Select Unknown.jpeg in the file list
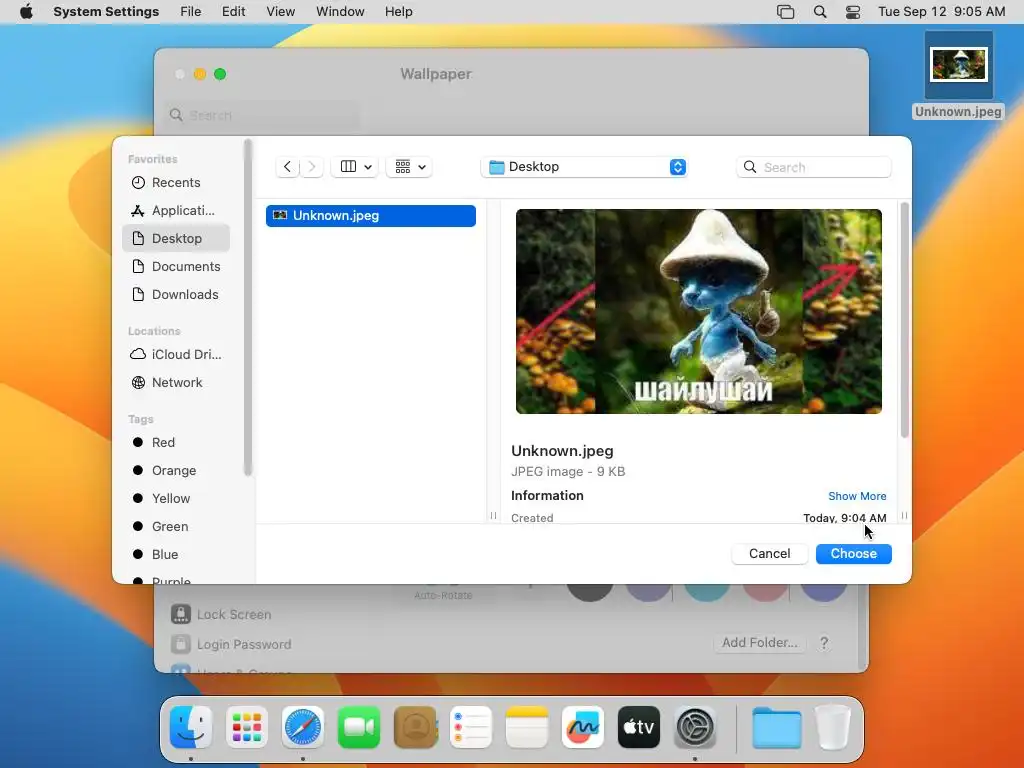The height and width of the screenshot is (768, 1024). [371, 216]
